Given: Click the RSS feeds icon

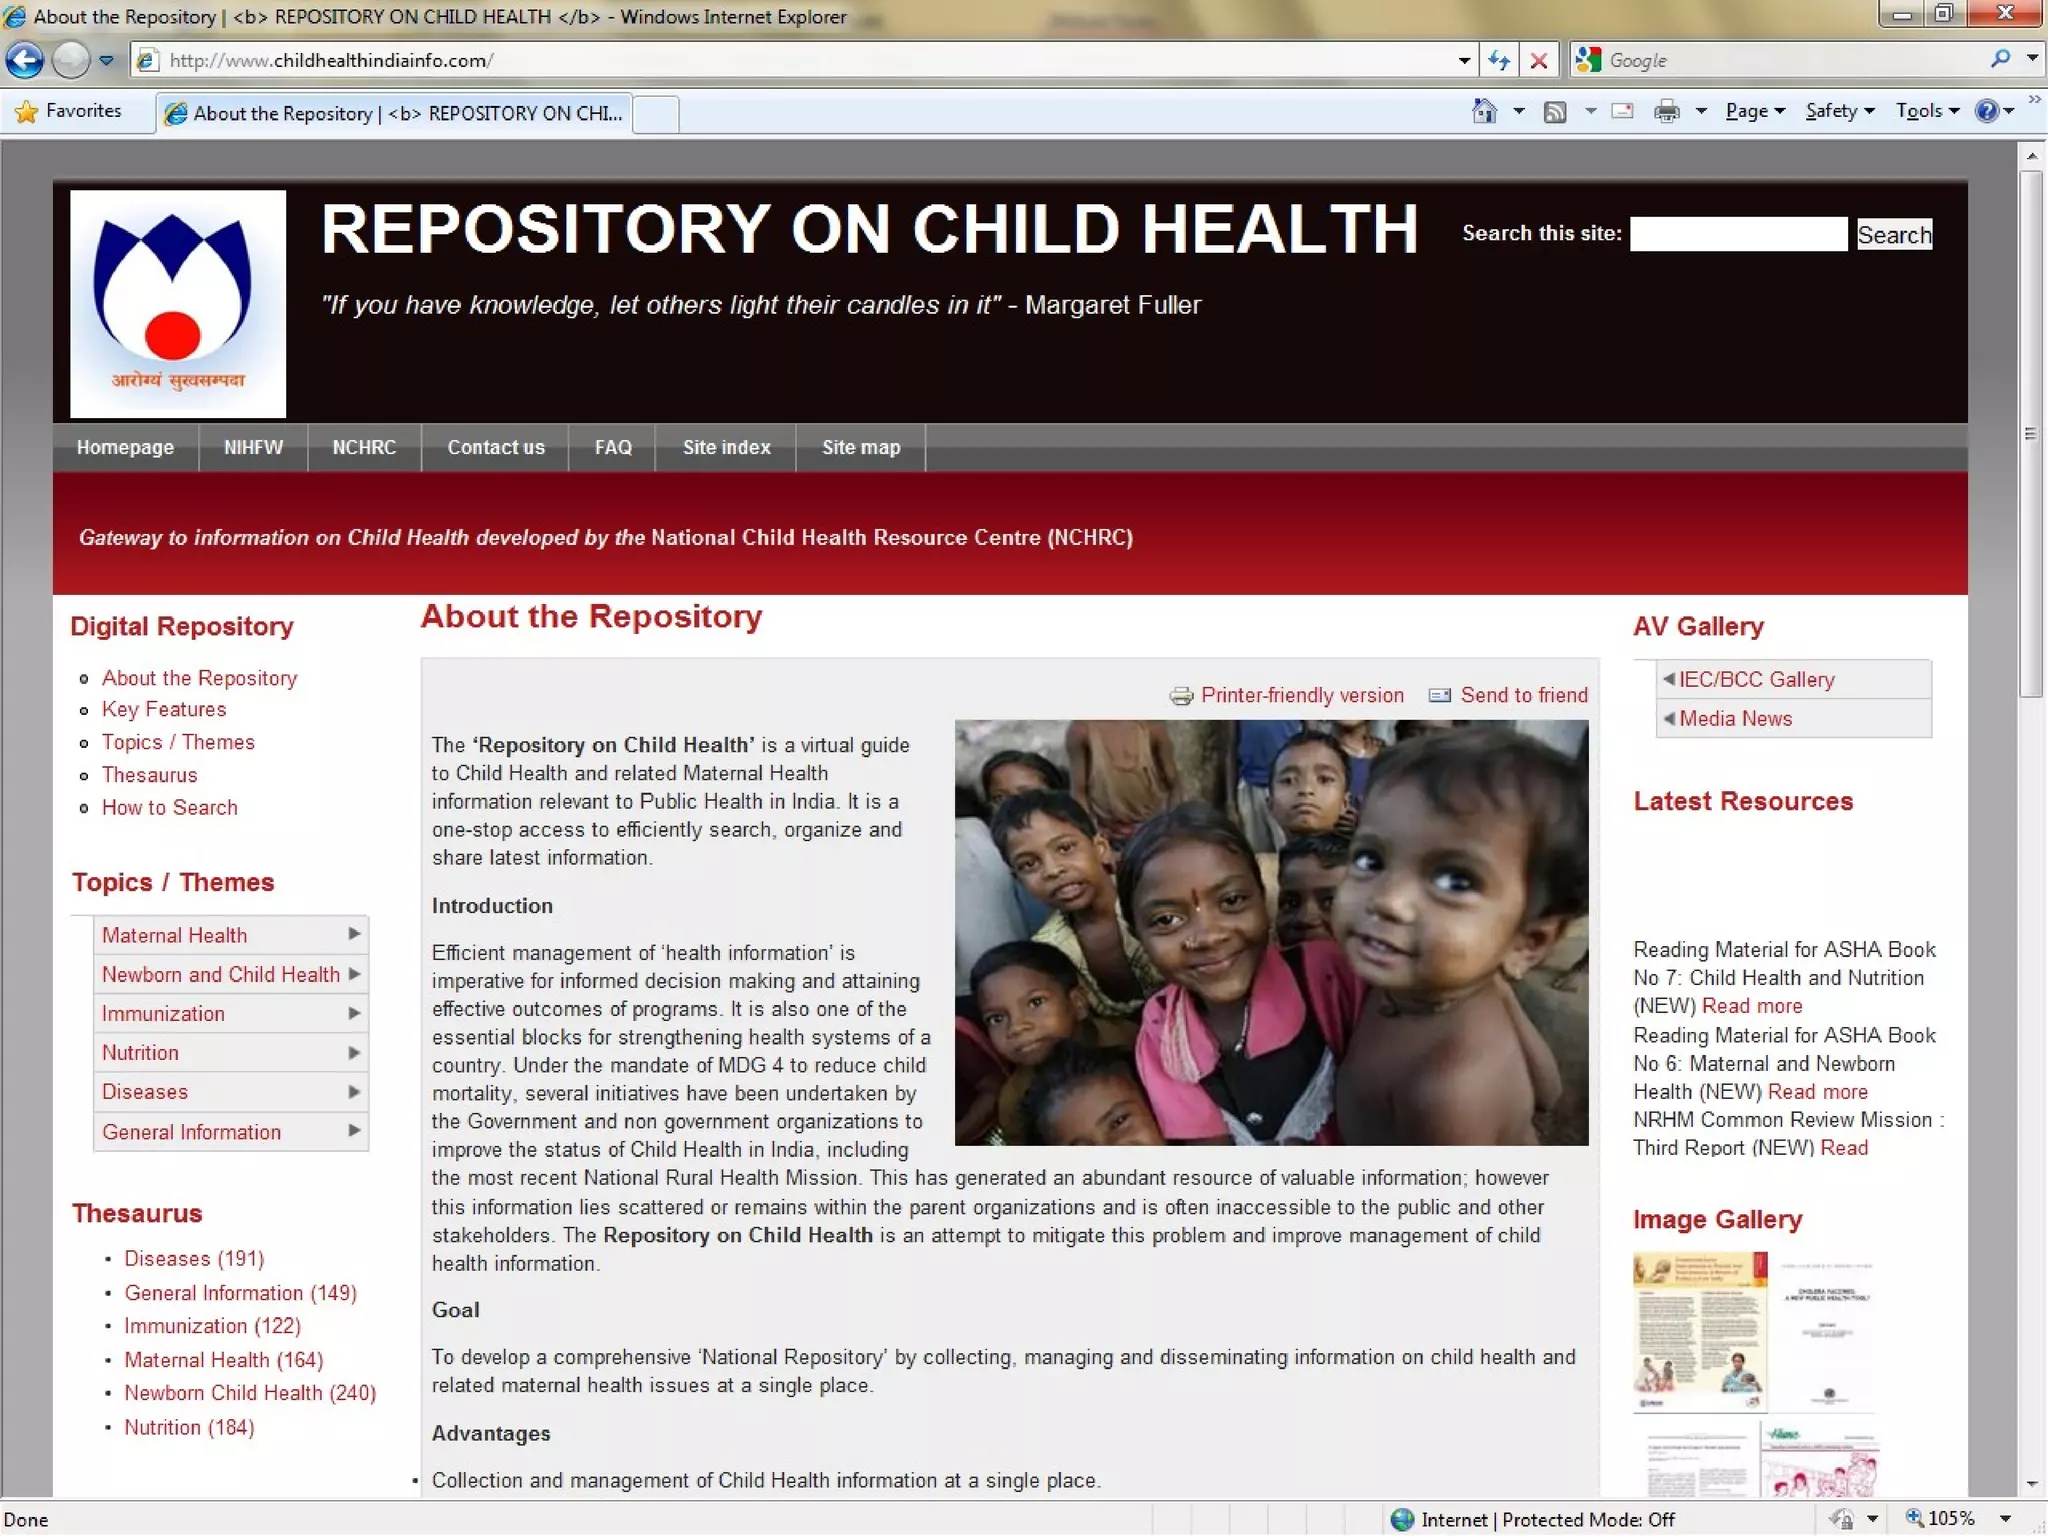Looking at the screenshot, I should (x=1555, y=111).
